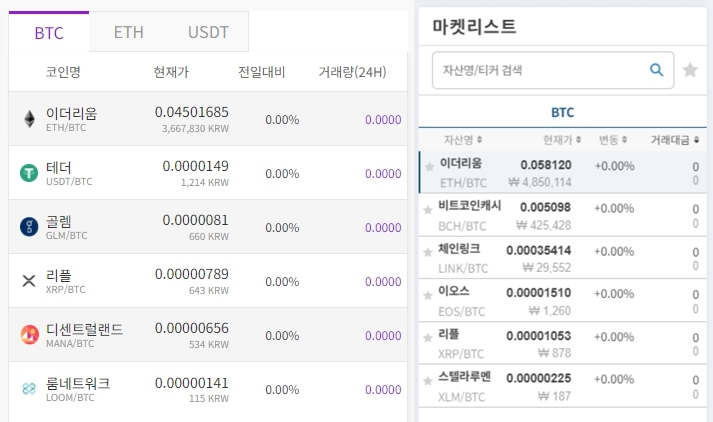This screenshot has height=422, width=713.
Task: Select the BTC tab in left panel
Action: (x=49, y=33)
